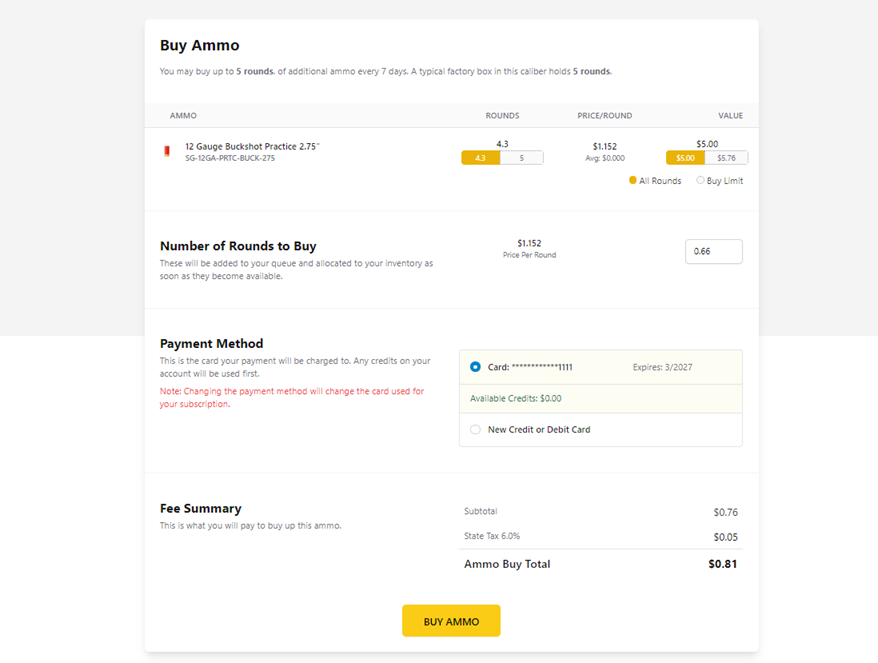The image size is (878, 663).
Task: Click the red shotgun shell icon
Action: pyautogui.click(x=167, y=151)
